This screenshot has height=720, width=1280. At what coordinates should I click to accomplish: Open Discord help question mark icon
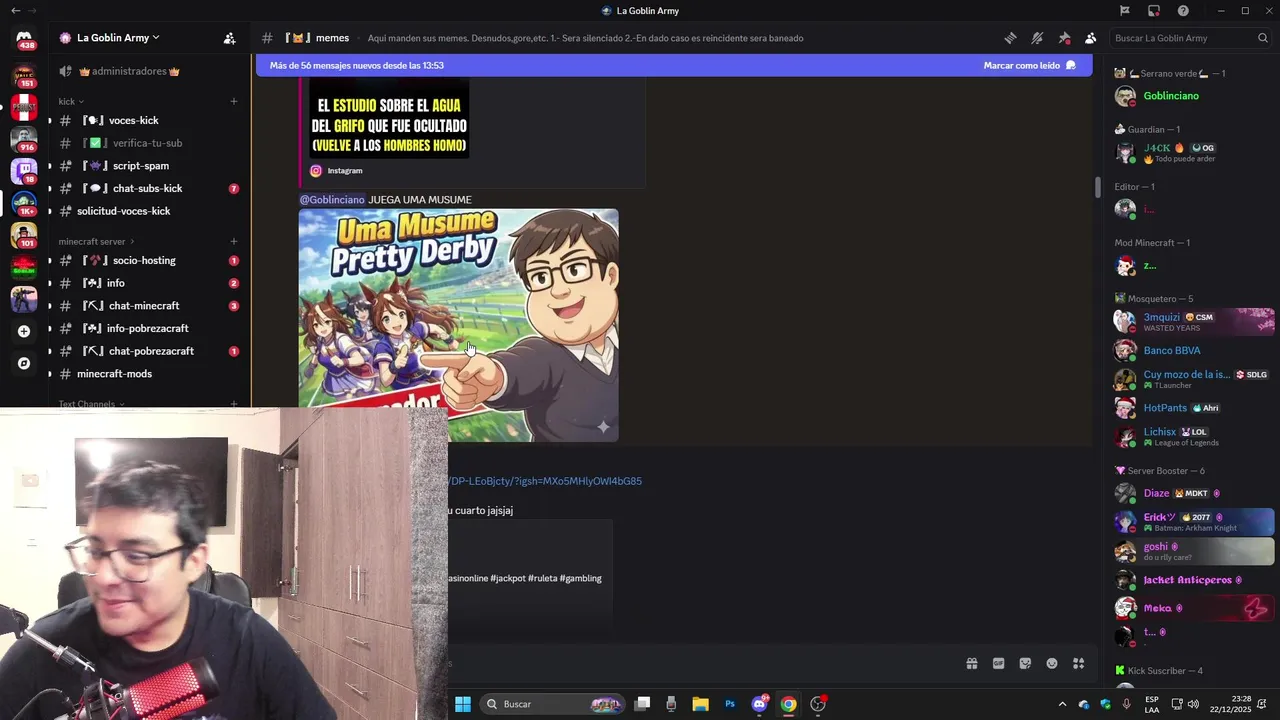(1184, 11)
